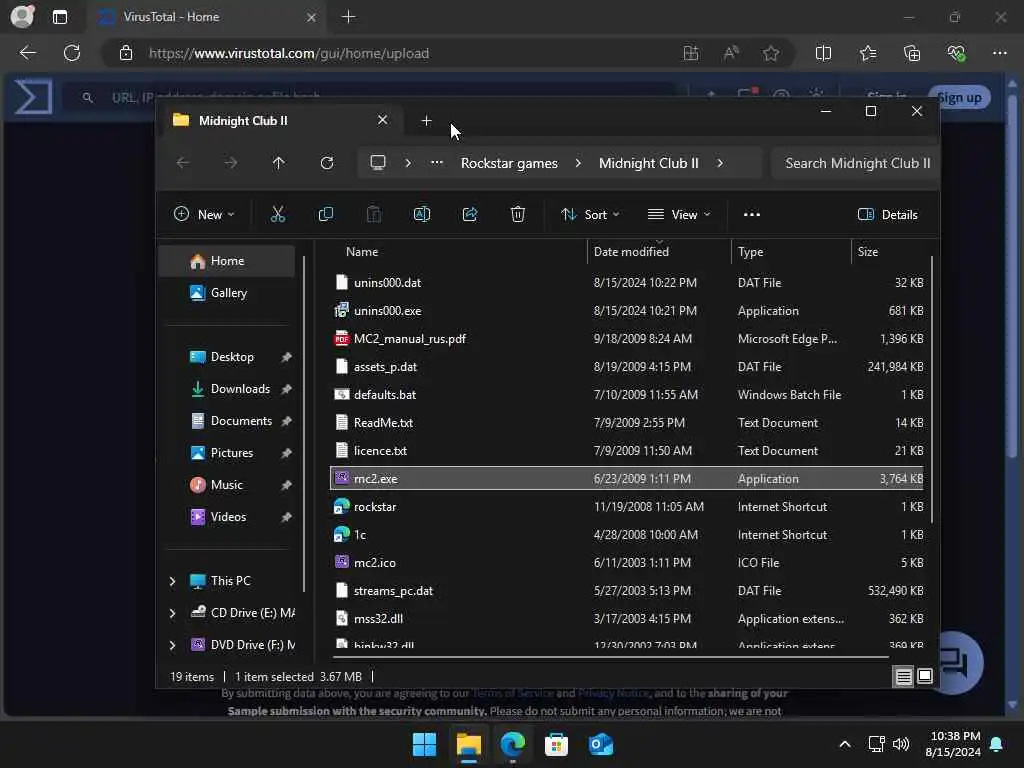Viewport: 1024px width, 768px height.
Task: Click the address bar ellipsis for hidden path
Action: pyautogui.click(x=436, y=163)
